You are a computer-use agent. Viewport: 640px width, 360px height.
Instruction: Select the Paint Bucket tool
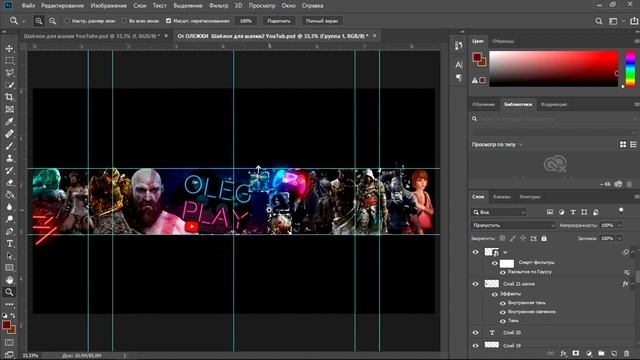[9, 195]
